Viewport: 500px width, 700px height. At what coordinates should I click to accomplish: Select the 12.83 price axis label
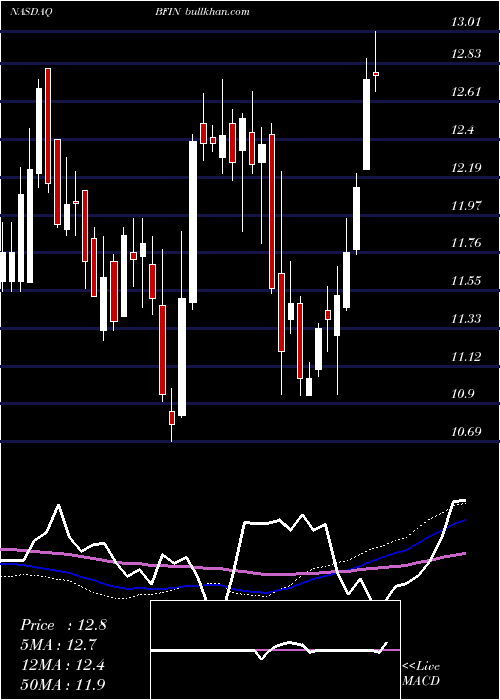tap(466, 54)
